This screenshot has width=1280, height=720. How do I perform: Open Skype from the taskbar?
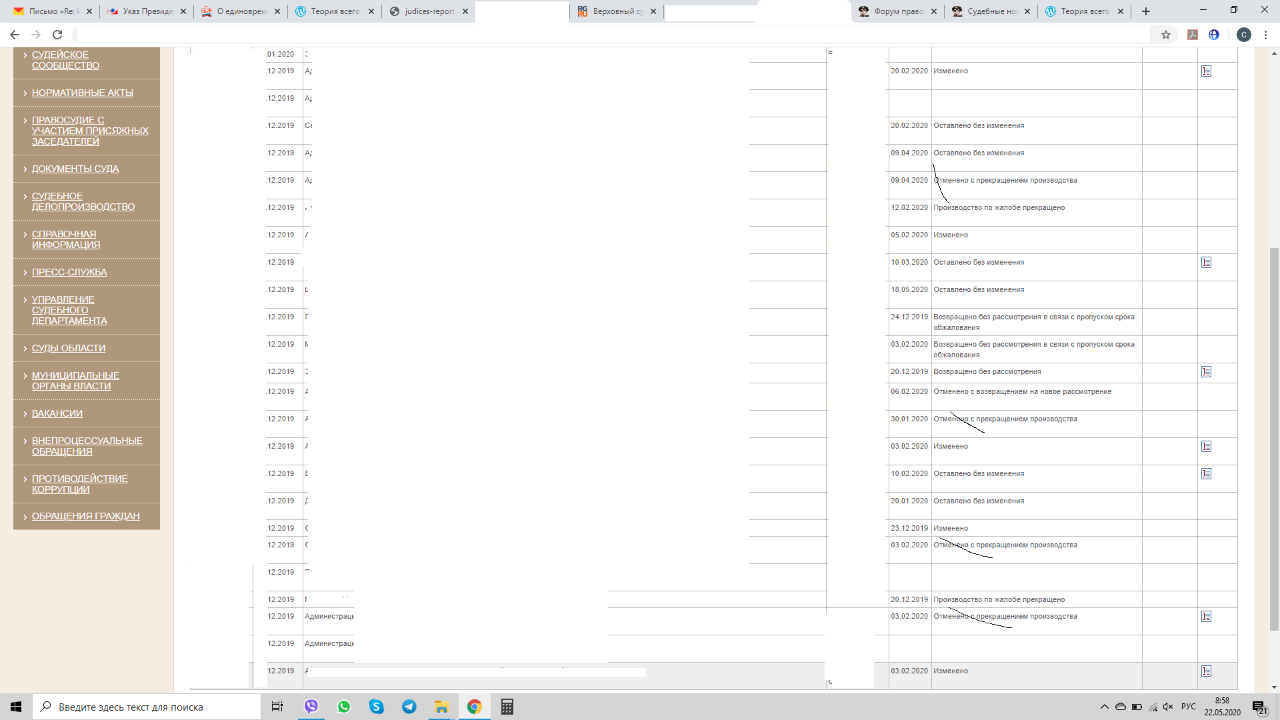(376, 707)
